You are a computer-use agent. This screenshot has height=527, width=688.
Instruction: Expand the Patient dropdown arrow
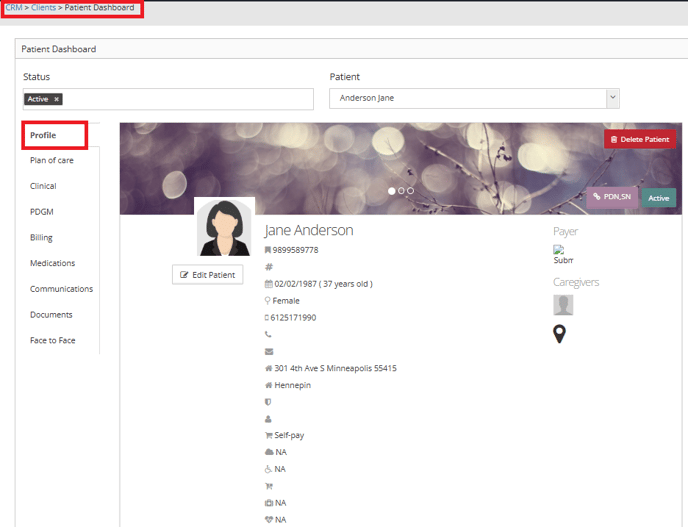tap(613, 98)
